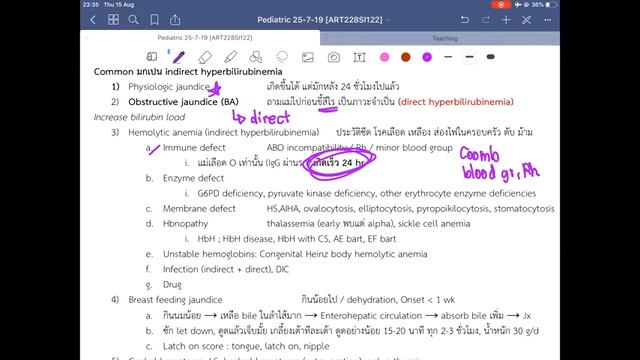Viewport: 640px width, 360px height.
Task: Tap 'Obstructive jaundice (BA)' text
Action: pyautogui.click(x=183, y=102)
